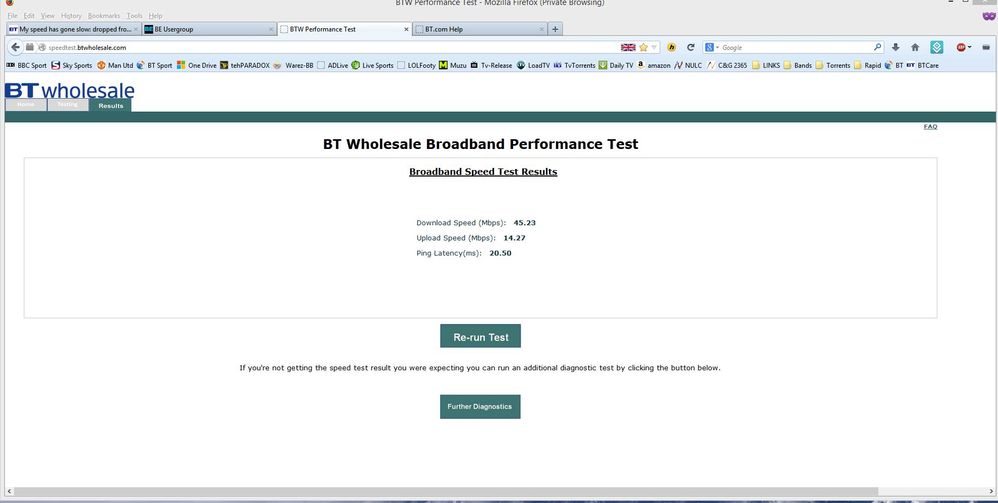Click the site identity globe icon
Viewport: 998px width, 503px height.
(41, 47)
